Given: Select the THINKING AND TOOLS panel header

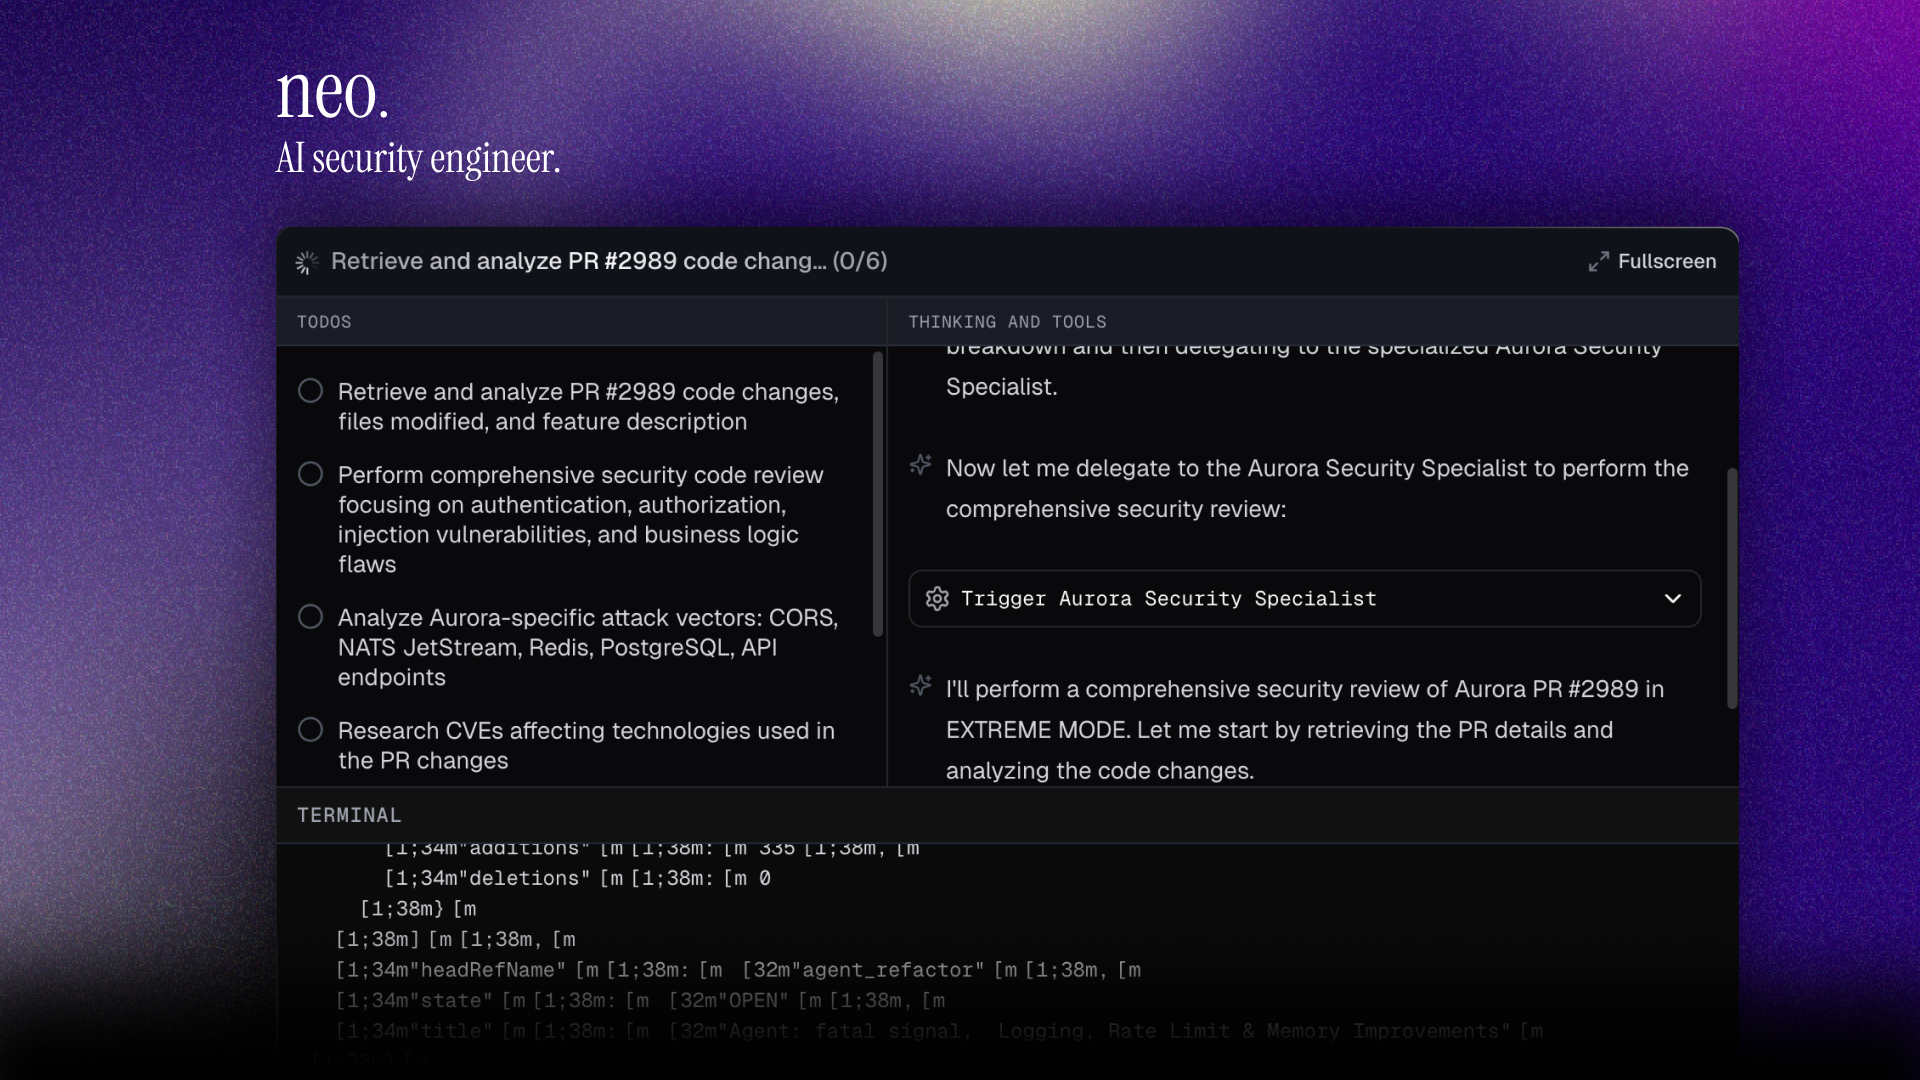Looking at the screenshot, I should (1007, 322).
